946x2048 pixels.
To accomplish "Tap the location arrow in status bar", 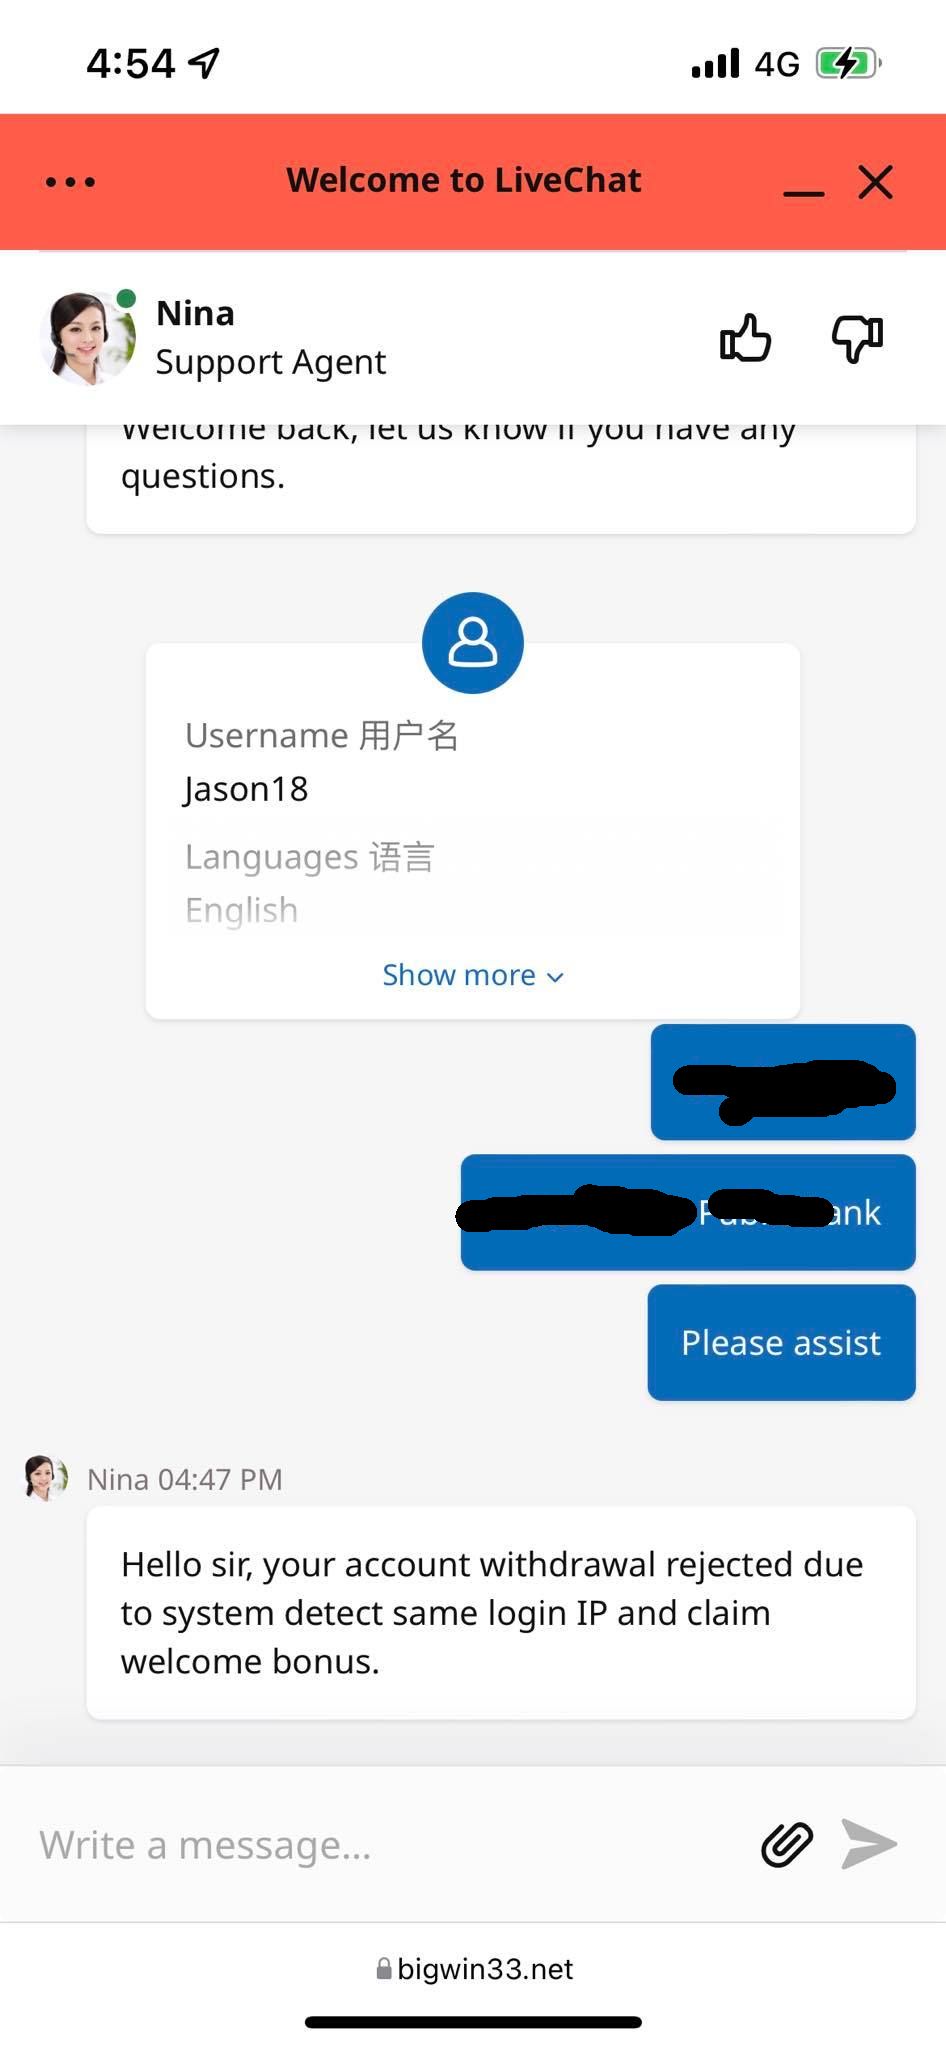I will [204, 63].
